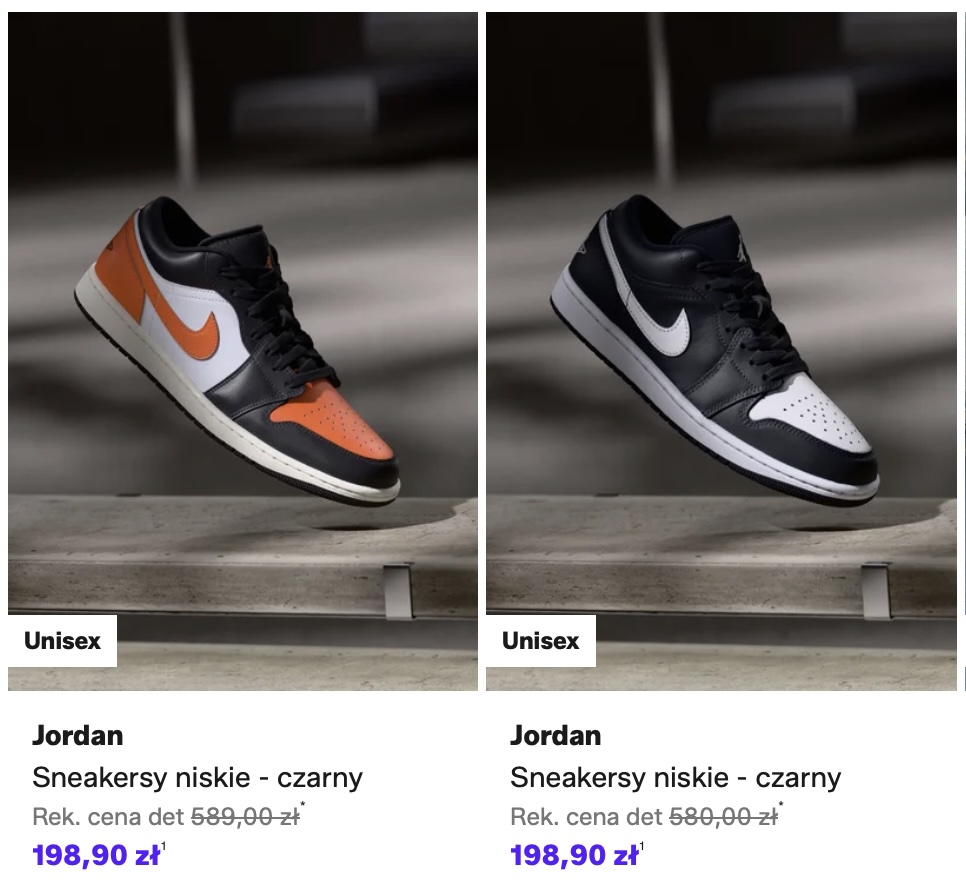Click the 'Rek. cena det' label under the orange sneaker
Viewport: 966px width, 882px height.
click(x=108, y=817)
